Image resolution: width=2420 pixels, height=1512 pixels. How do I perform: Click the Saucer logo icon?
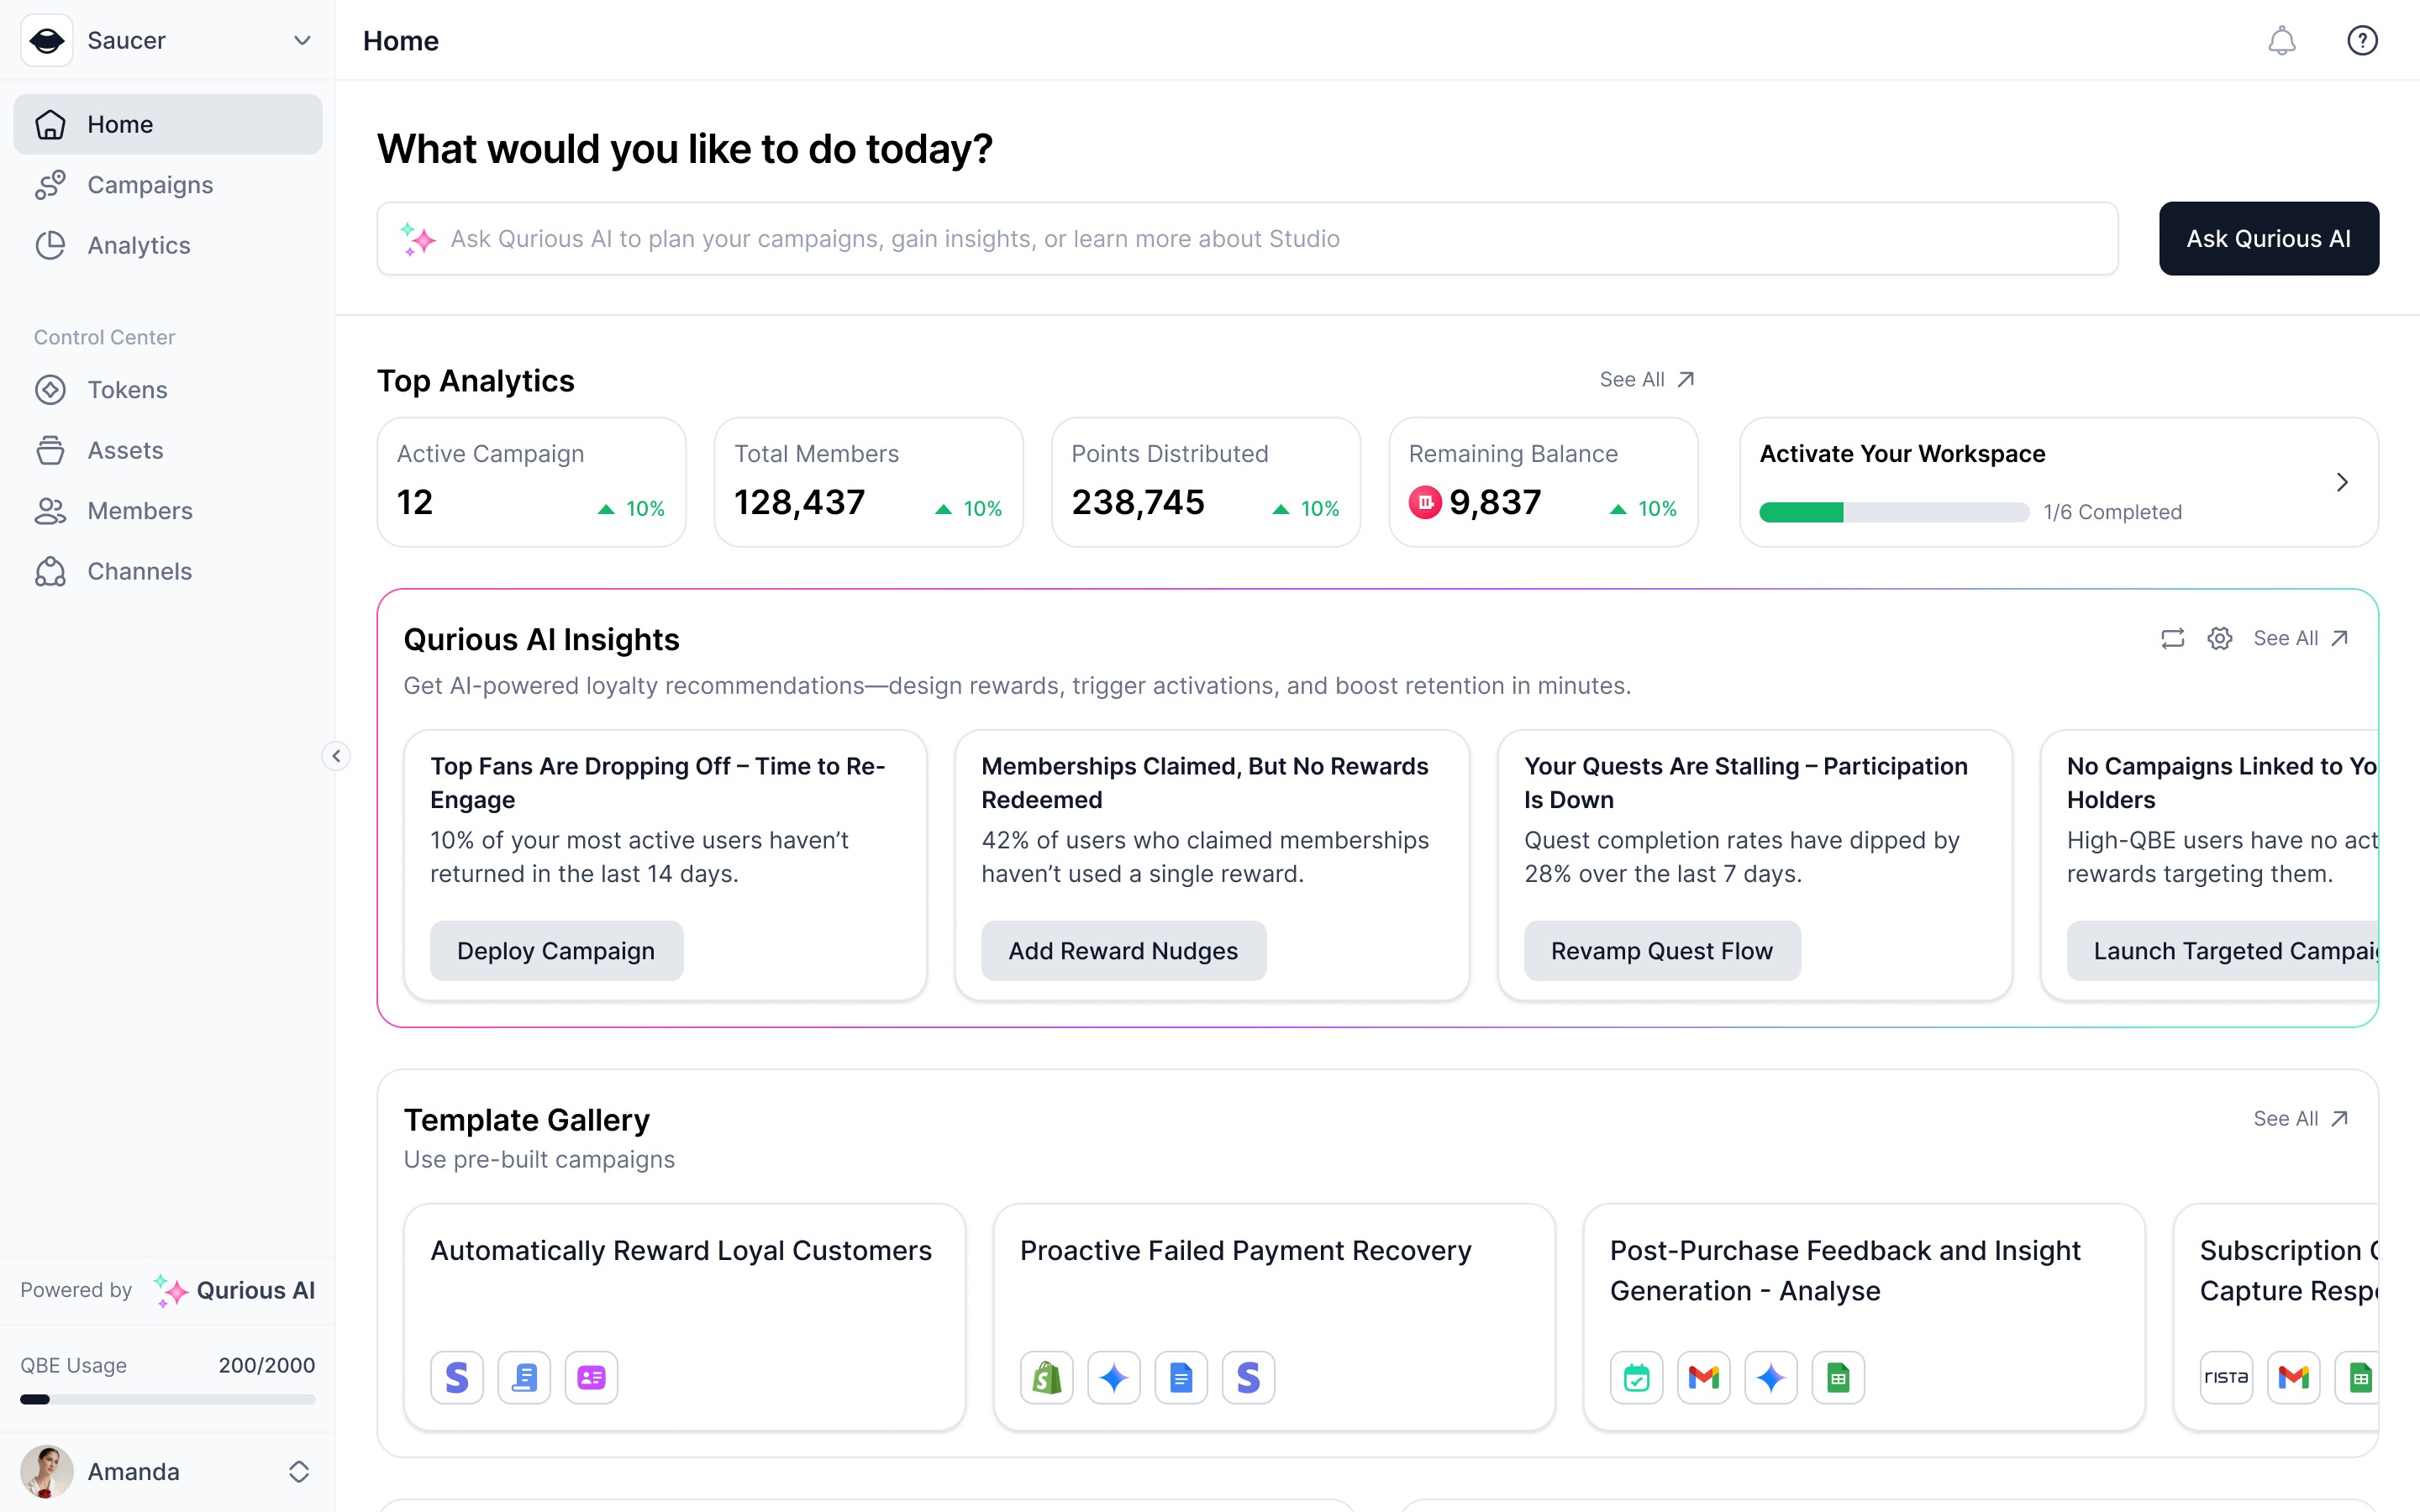(46, 40)
